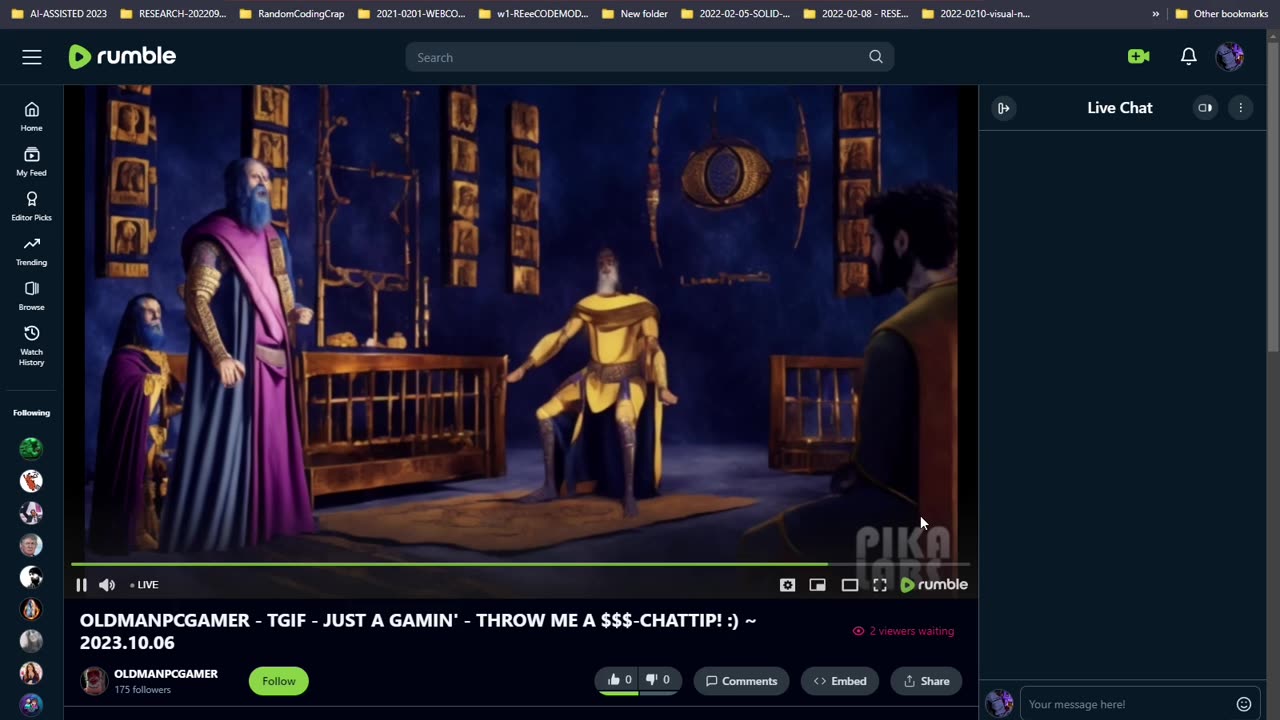Screen dimensions: 1280x720
Task: Like the video with thumbs up
Action: pos(619,680)
